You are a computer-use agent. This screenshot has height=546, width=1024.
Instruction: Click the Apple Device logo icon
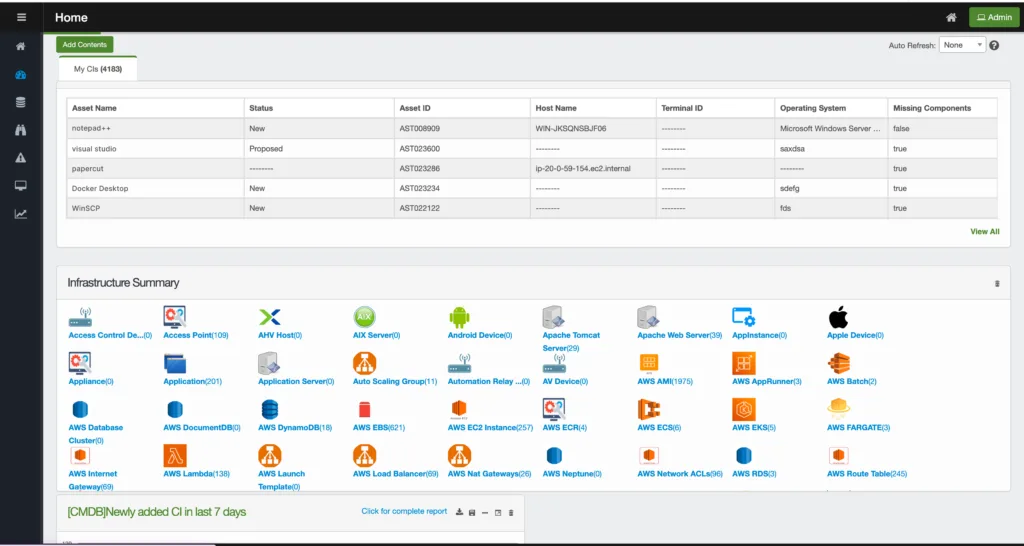(x=838, y=317)
